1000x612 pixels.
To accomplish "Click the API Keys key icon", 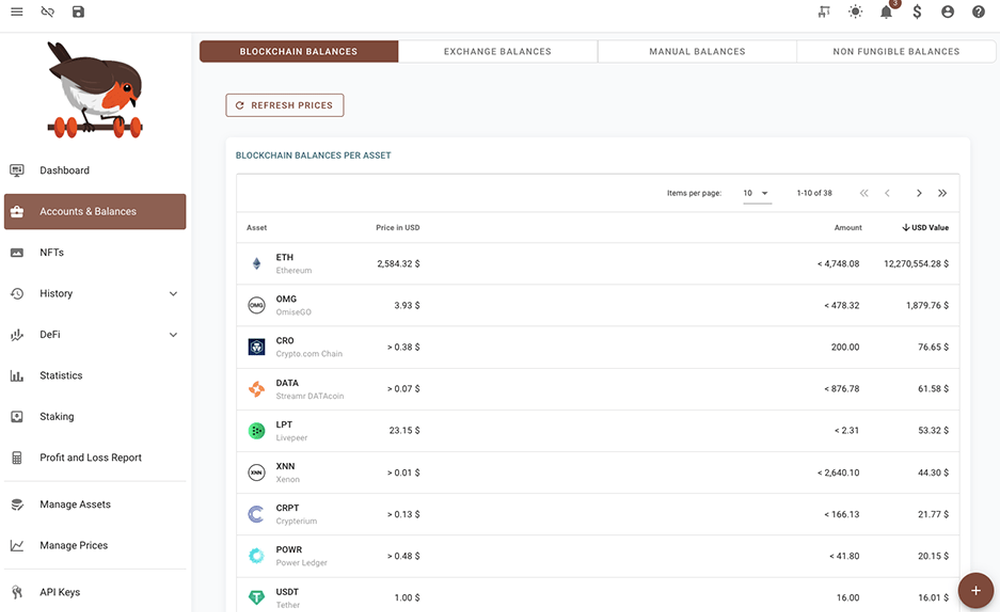I will pyautogui.click(x=17, y=592).
